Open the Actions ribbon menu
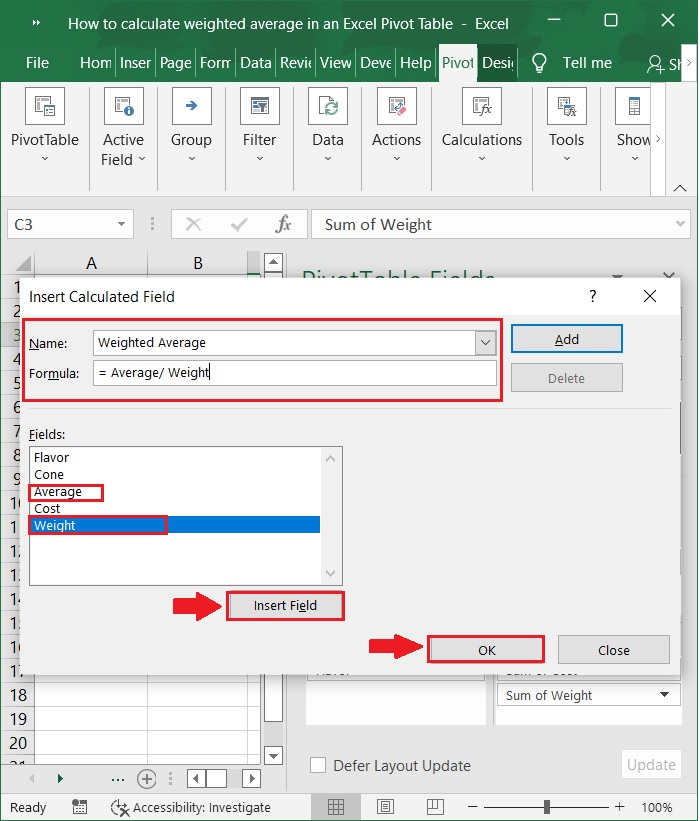 (396, 126)
